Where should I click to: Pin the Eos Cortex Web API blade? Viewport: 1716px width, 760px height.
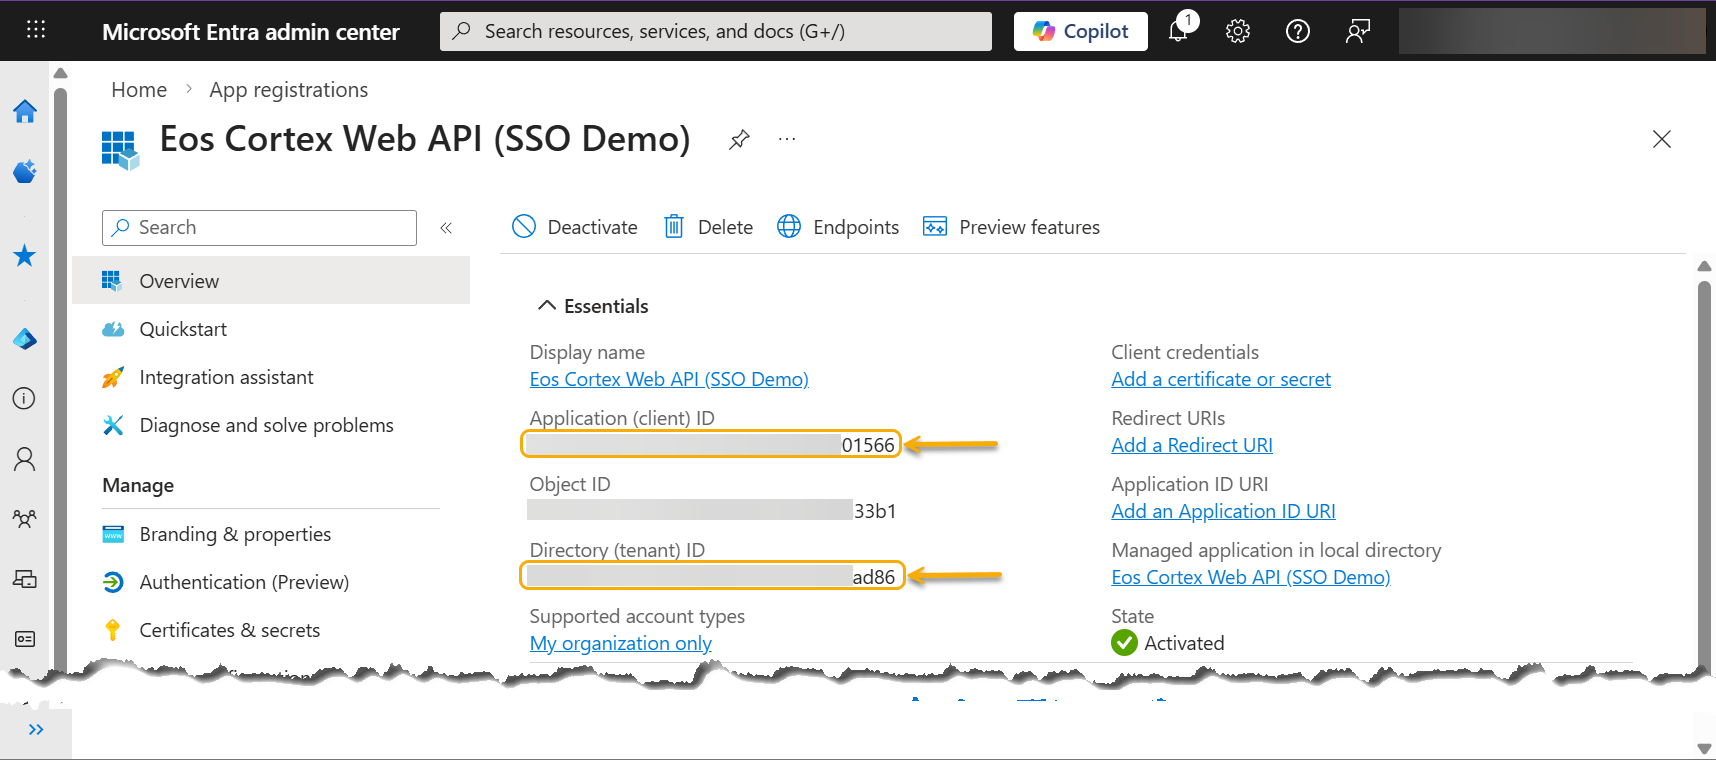(739, 139)
